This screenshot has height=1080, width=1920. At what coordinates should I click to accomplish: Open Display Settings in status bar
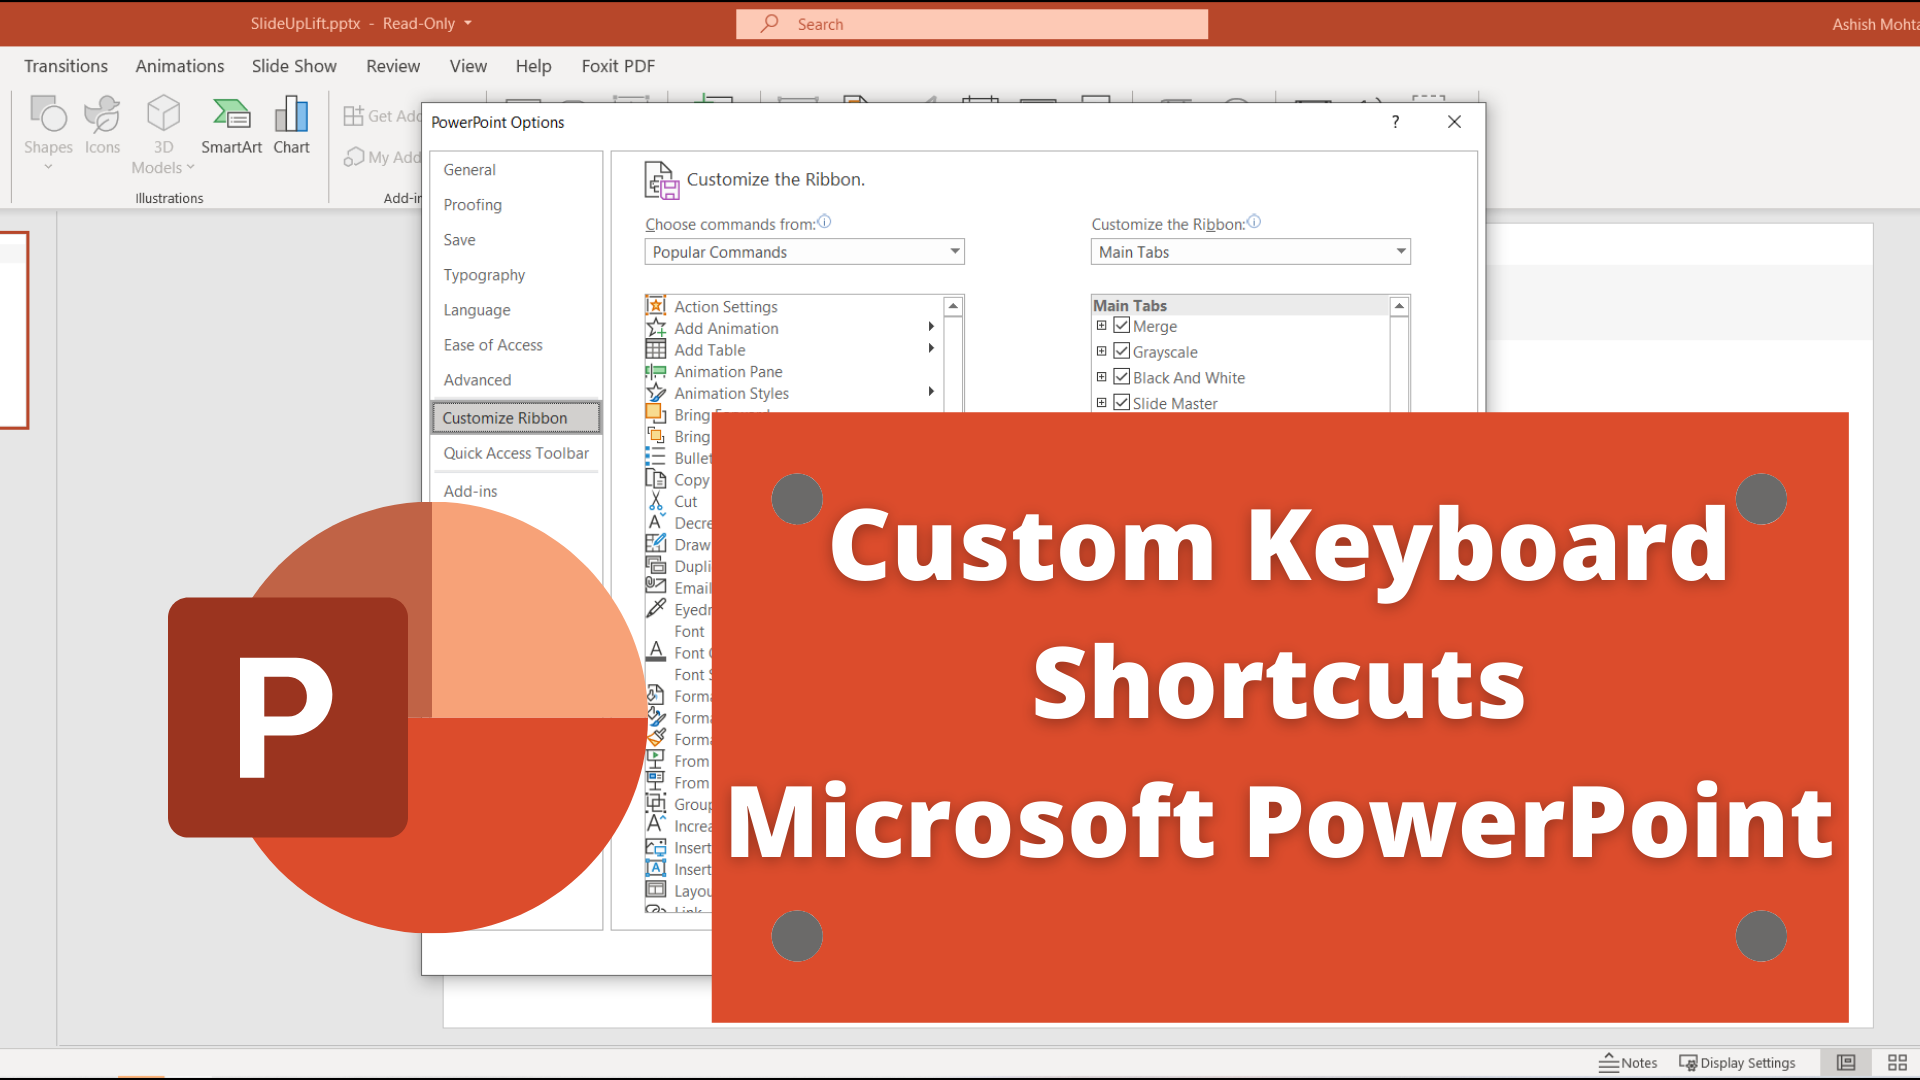(x=1737, y=1063)
